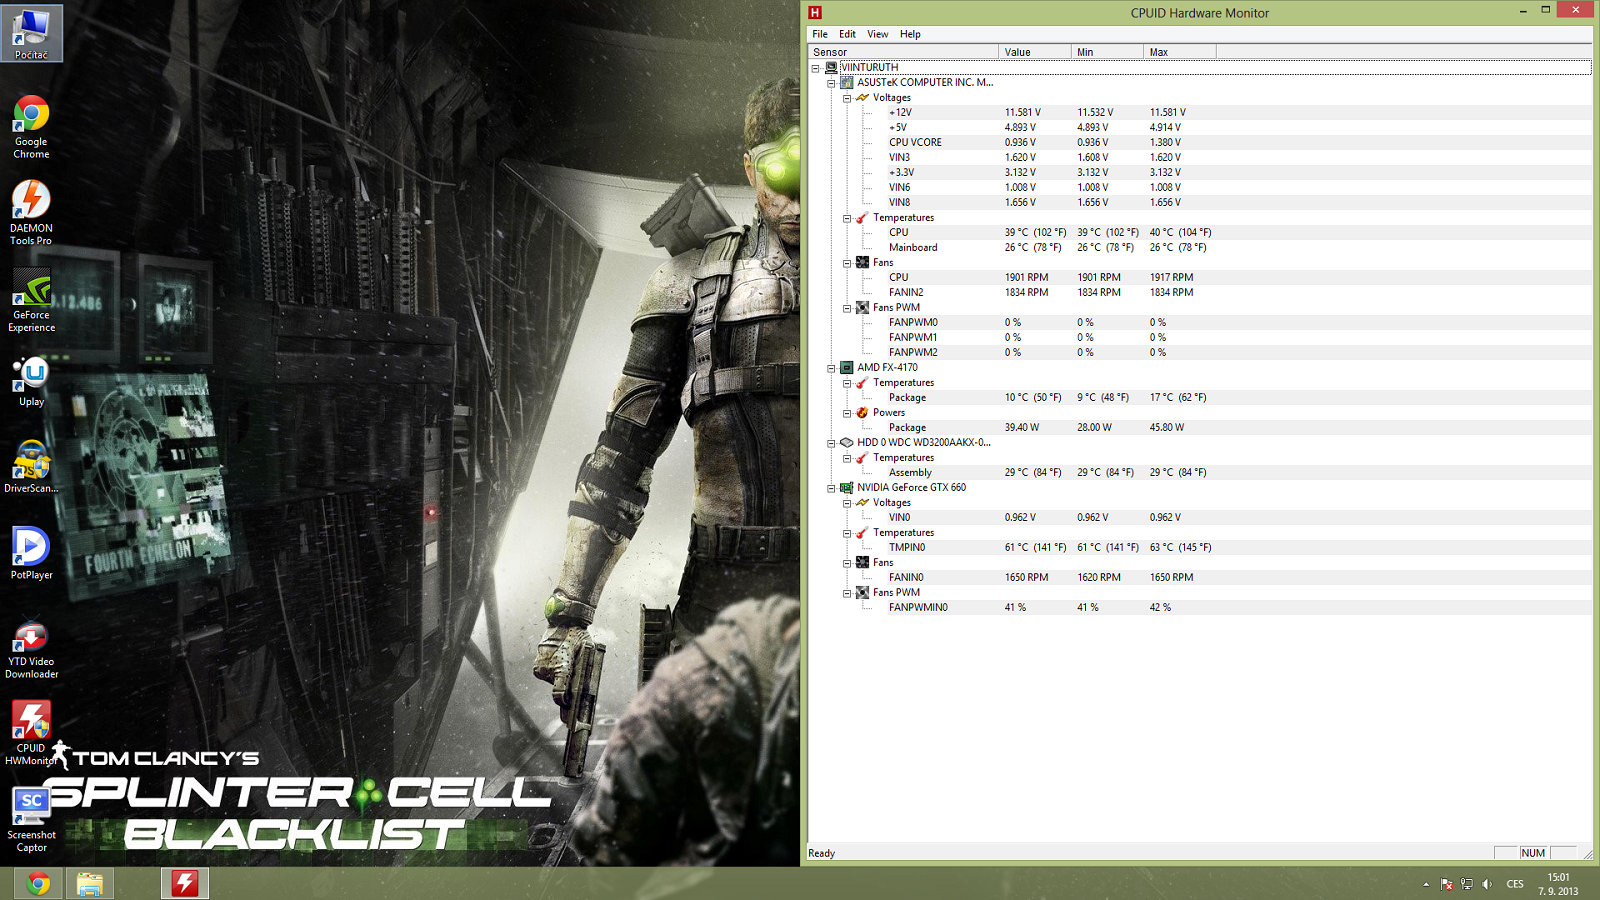The height and width of the screenshot is (900, 1600).
Task: Collapse mainboard Fans group
Action: point(847,263)
